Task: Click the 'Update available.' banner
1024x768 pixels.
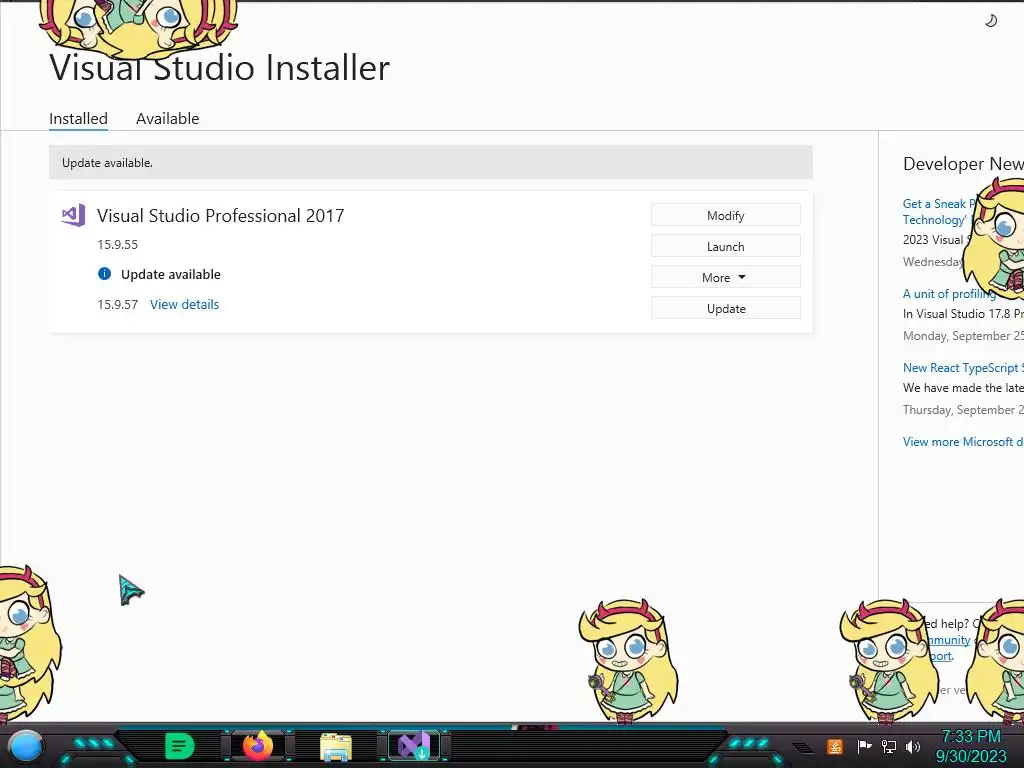Action: (431, 163)
